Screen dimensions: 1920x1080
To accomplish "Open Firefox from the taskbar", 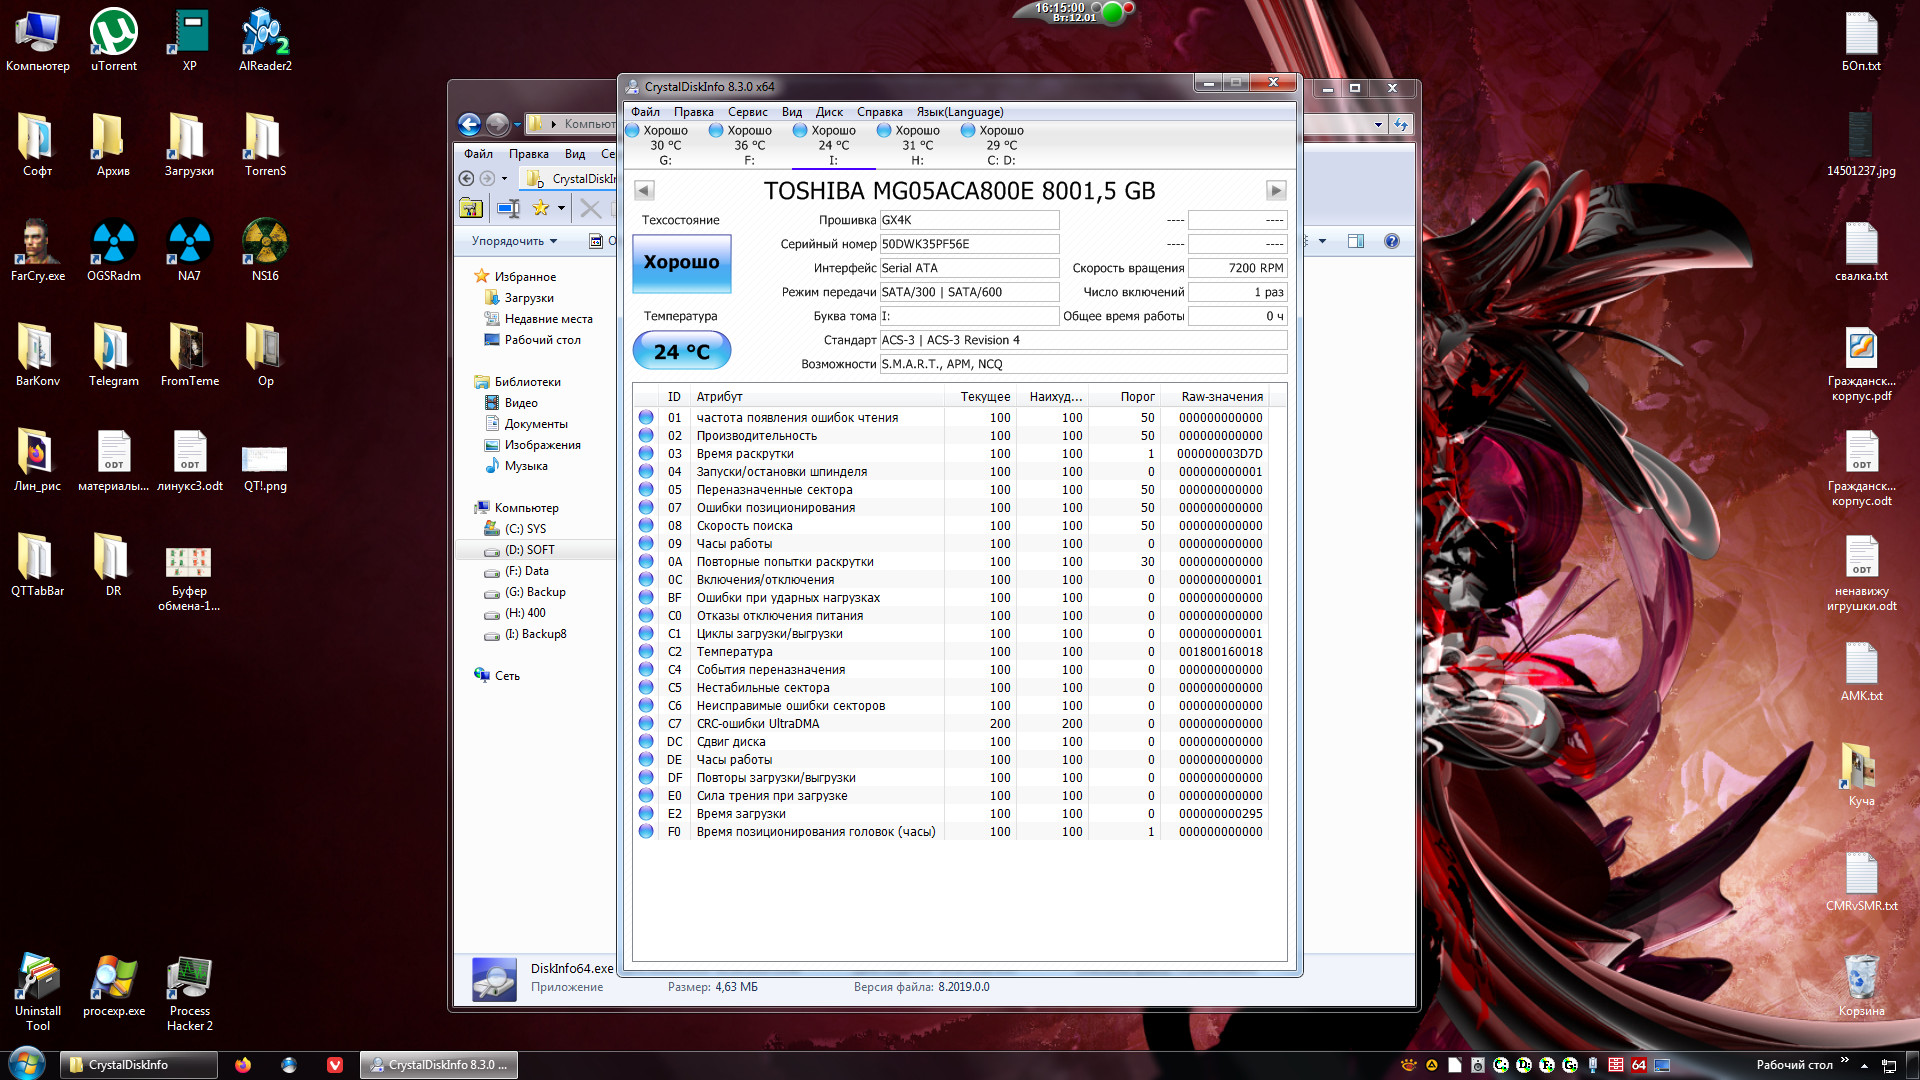I will (x=242, y=1065).
